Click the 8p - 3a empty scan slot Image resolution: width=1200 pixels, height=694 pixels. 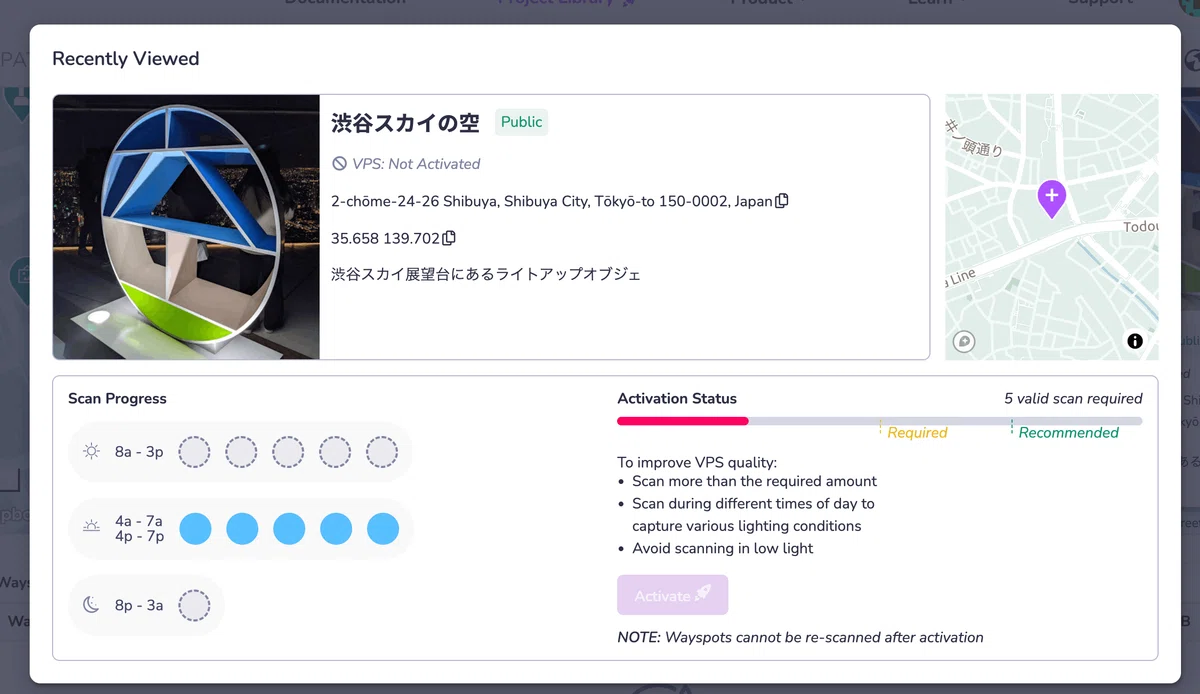[x=194, y=605]
